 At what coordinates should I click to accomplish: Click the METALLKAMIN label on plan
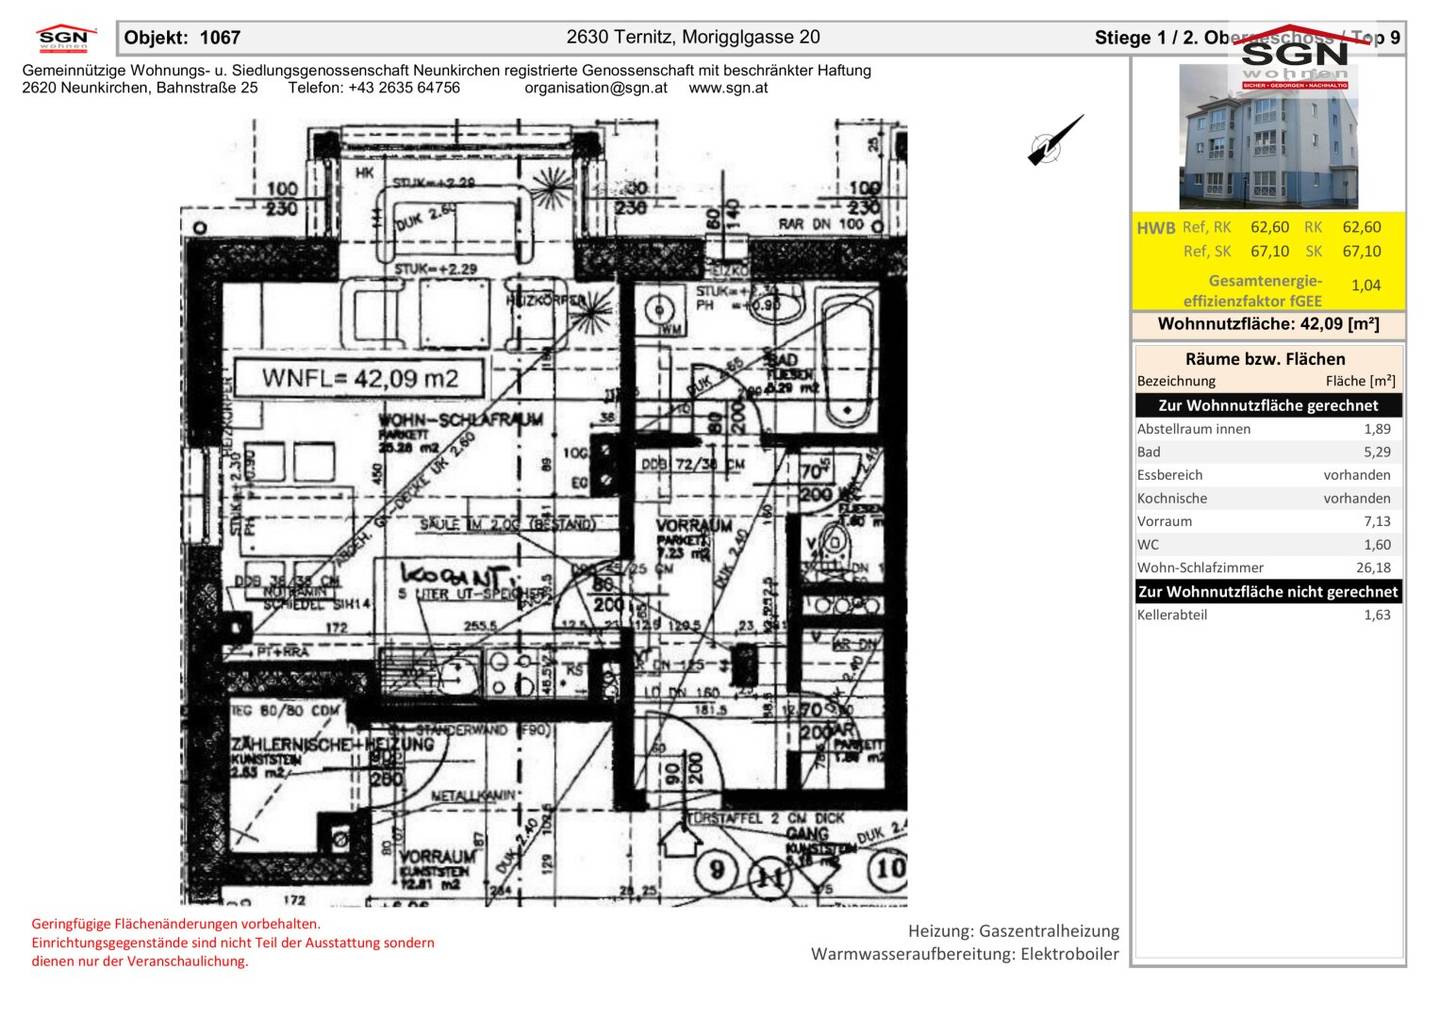473,796
